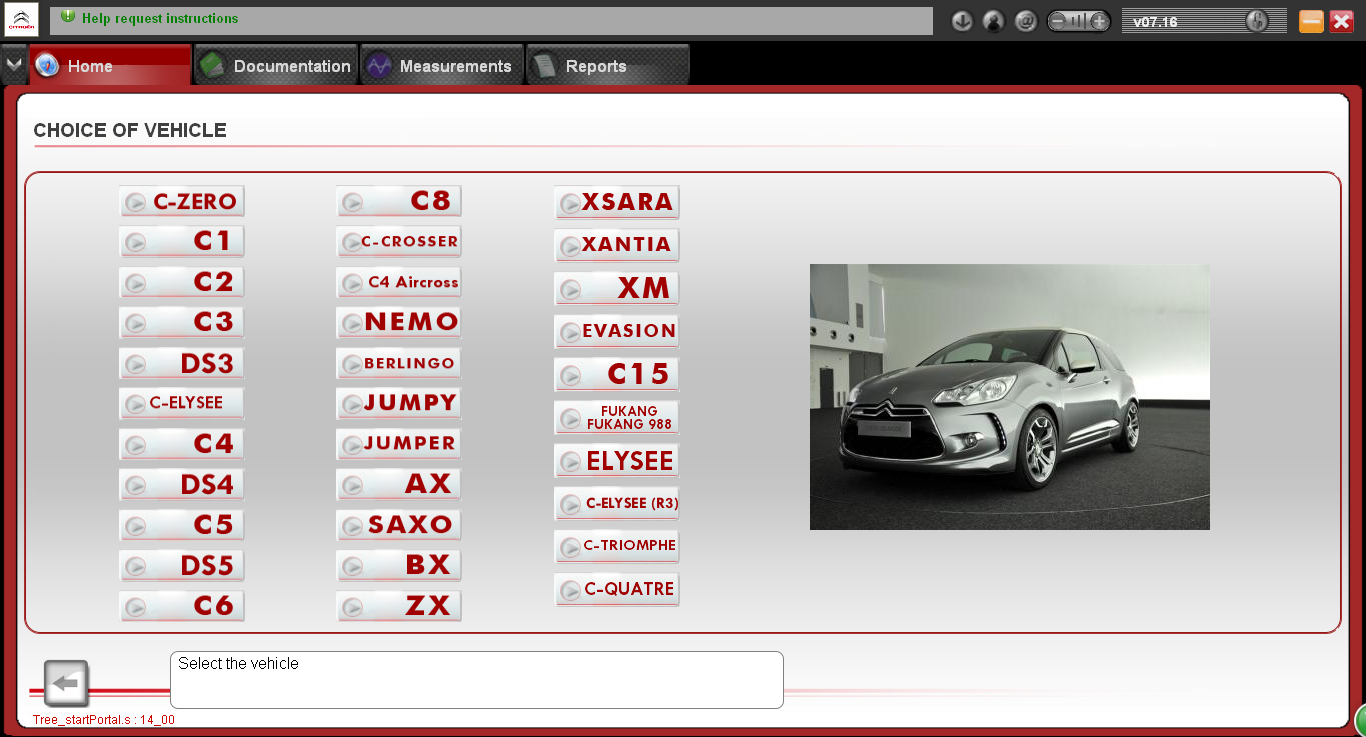Pick the C-CROSSER vehicle

(x=399, y=242)
